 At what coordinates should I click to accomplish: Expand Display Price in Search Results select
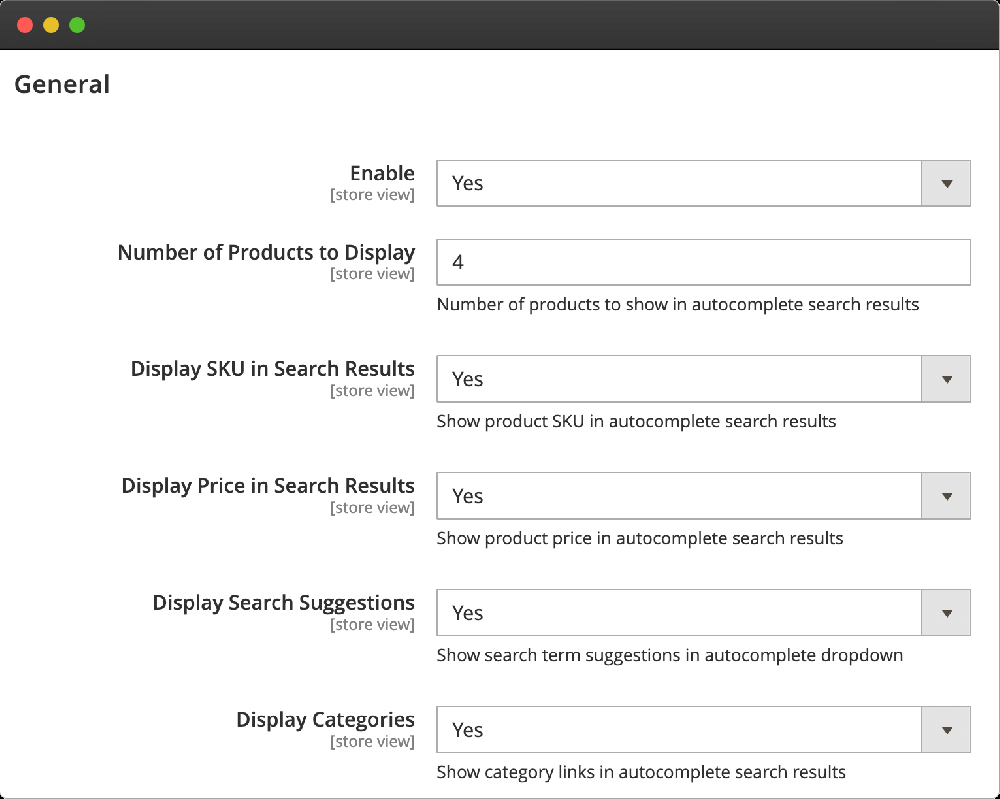pyautogui.click(x=678, y=496)
